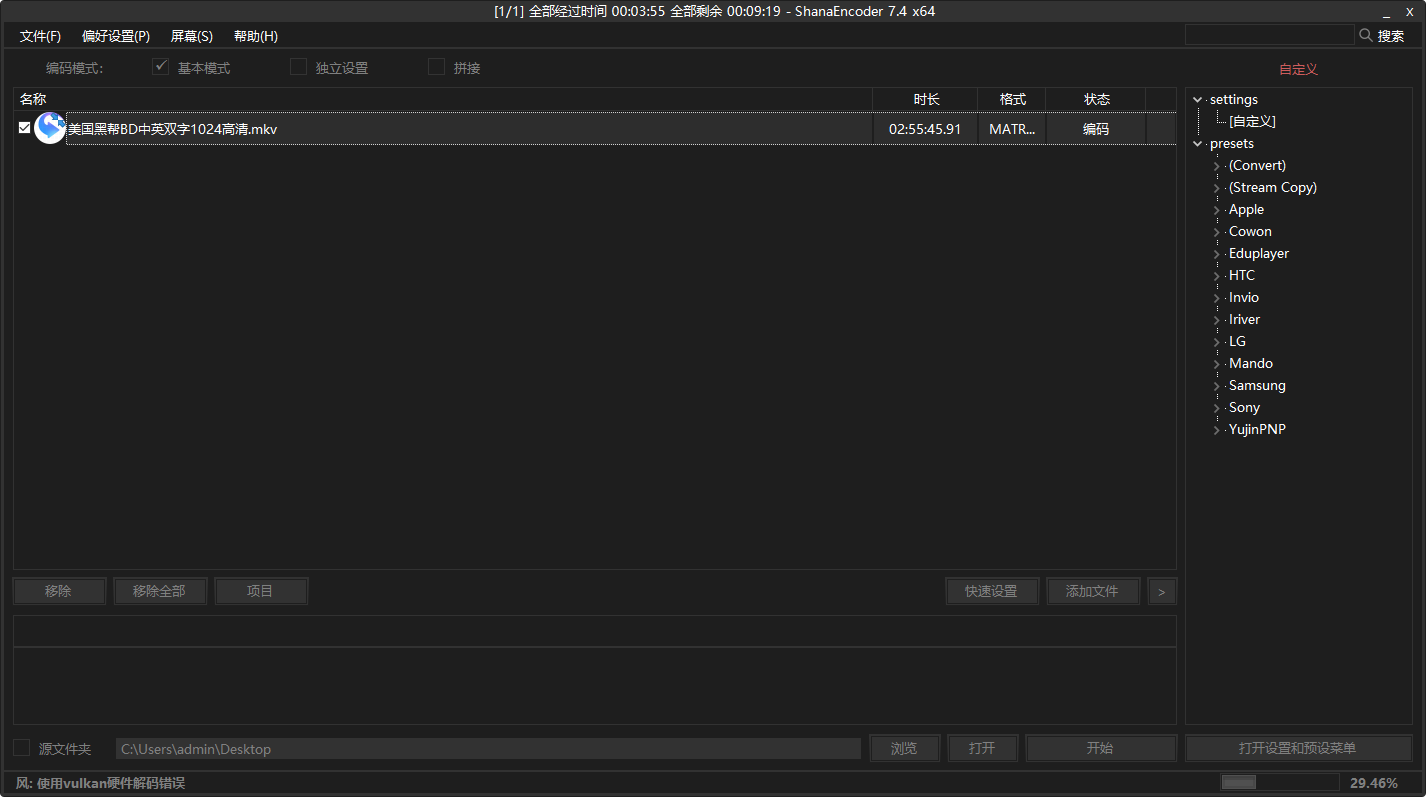Collapse the presets tree node

[x=1198, y=144]
